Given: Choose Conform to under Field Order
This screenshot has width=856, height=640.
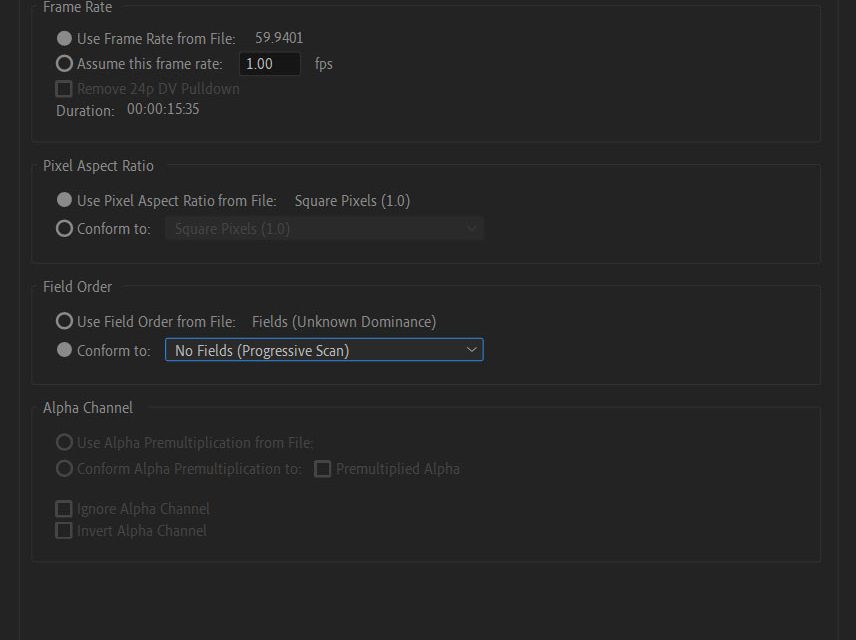Looking at the screenshot, I should click(65, 350).
